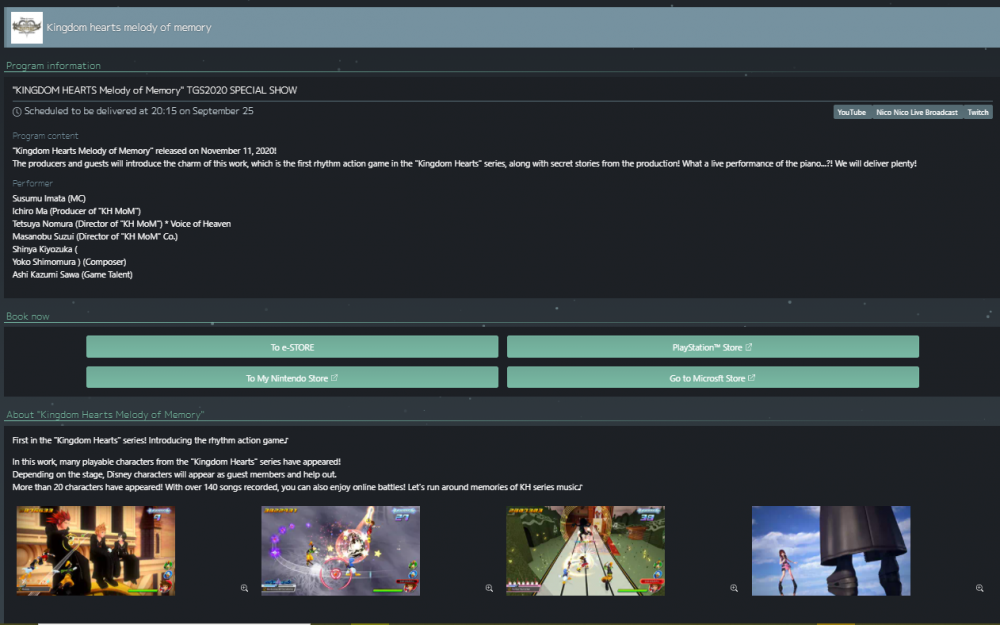Open the fourth screenshot with blue sky
Screen dimensions: 1000x625
(831, 551)
